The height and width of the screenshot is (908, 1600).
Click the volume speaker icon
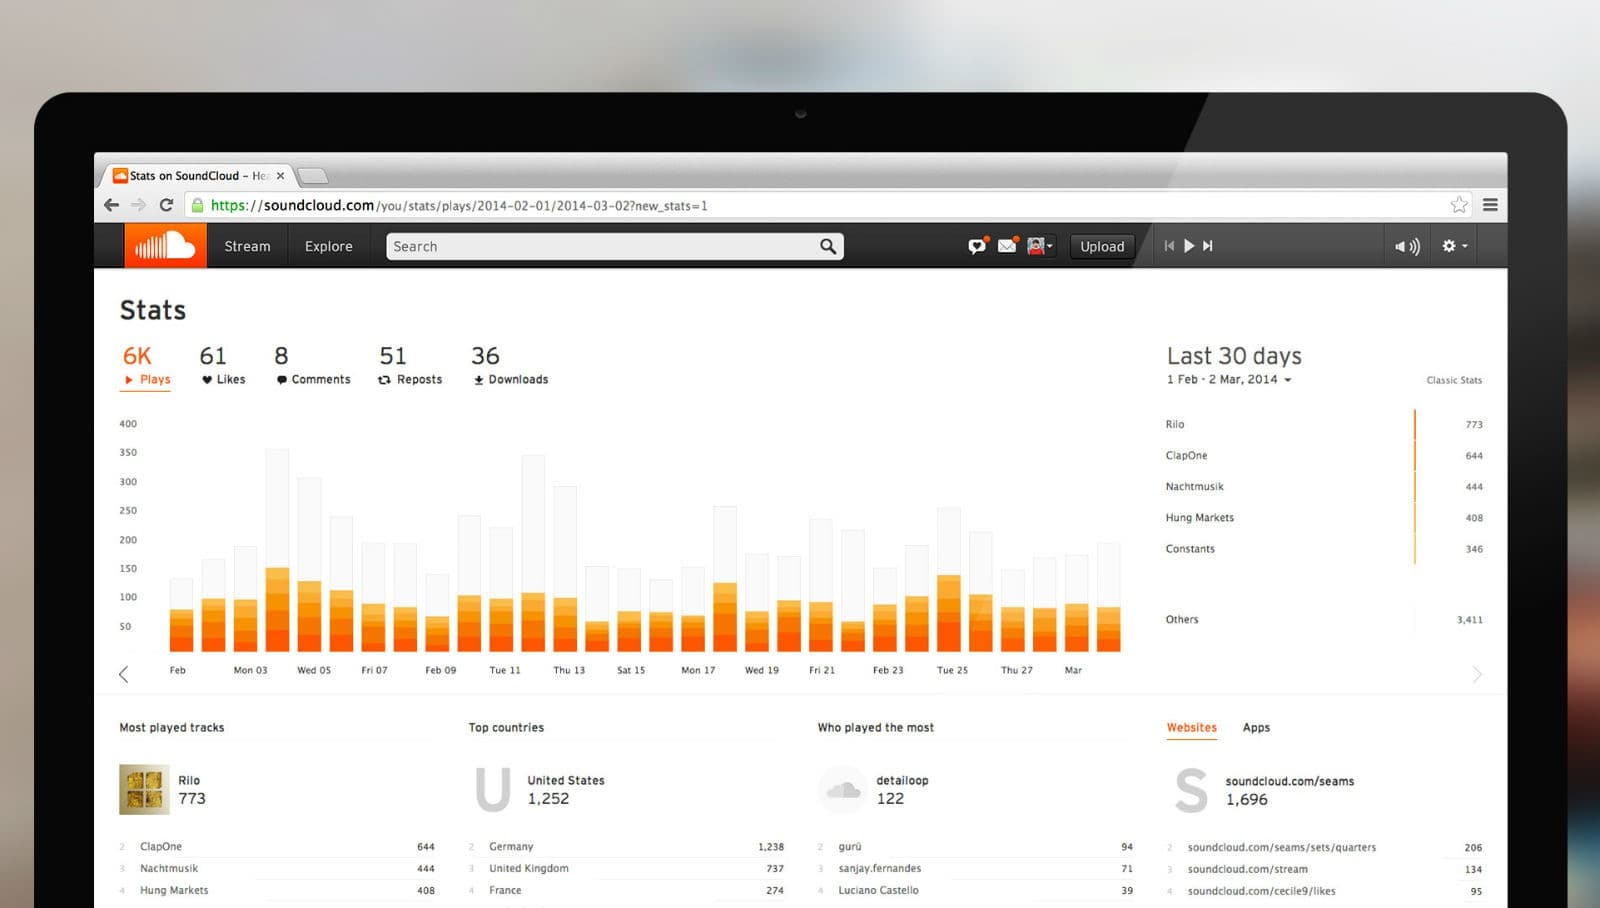[x=1406, y=246]
